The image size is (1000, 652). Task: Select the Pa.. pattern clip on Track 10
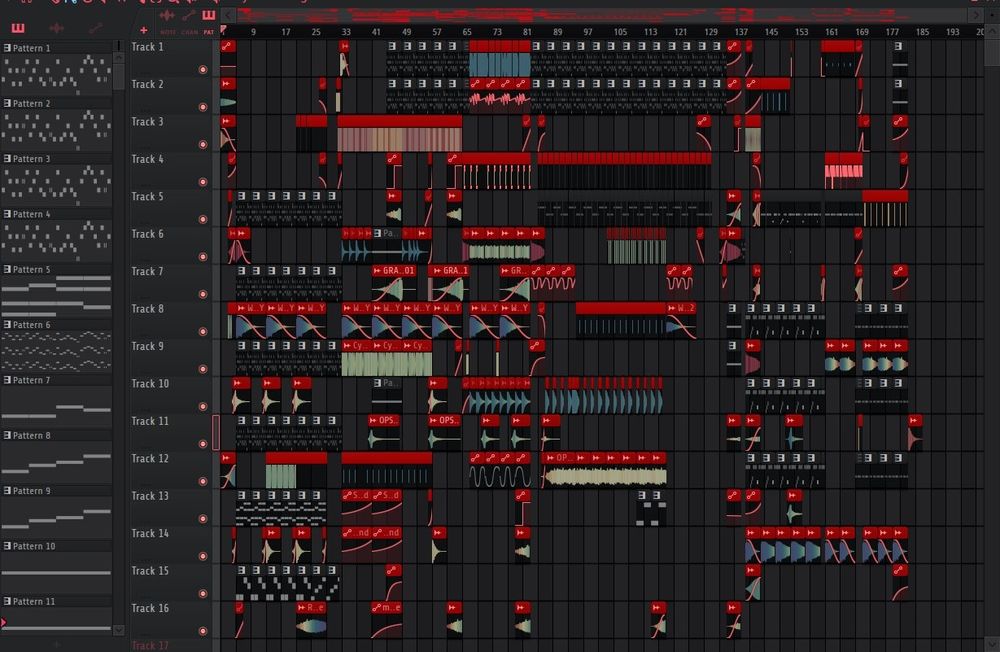tap(387, 396)
